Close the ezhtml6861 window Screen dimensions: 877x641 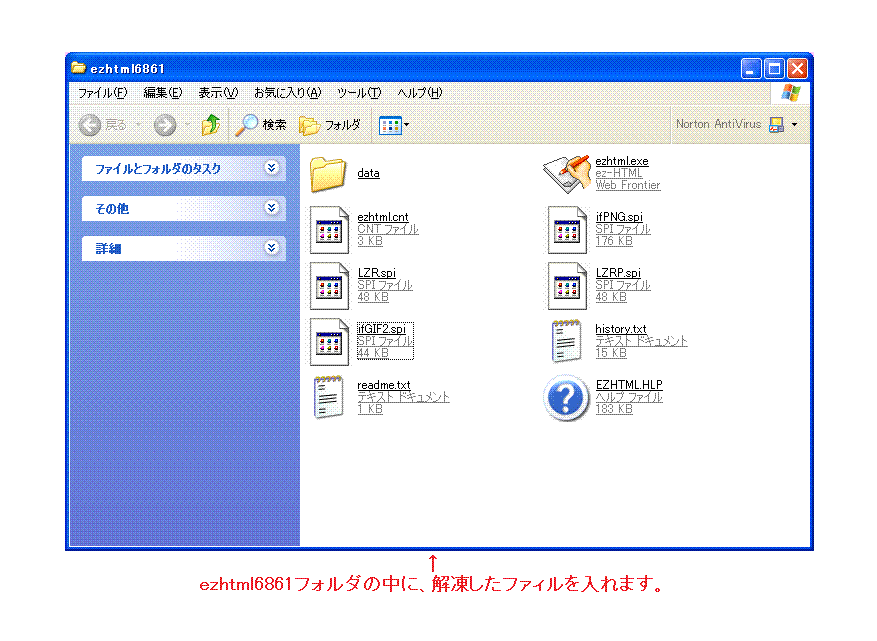tap(797, 69)
